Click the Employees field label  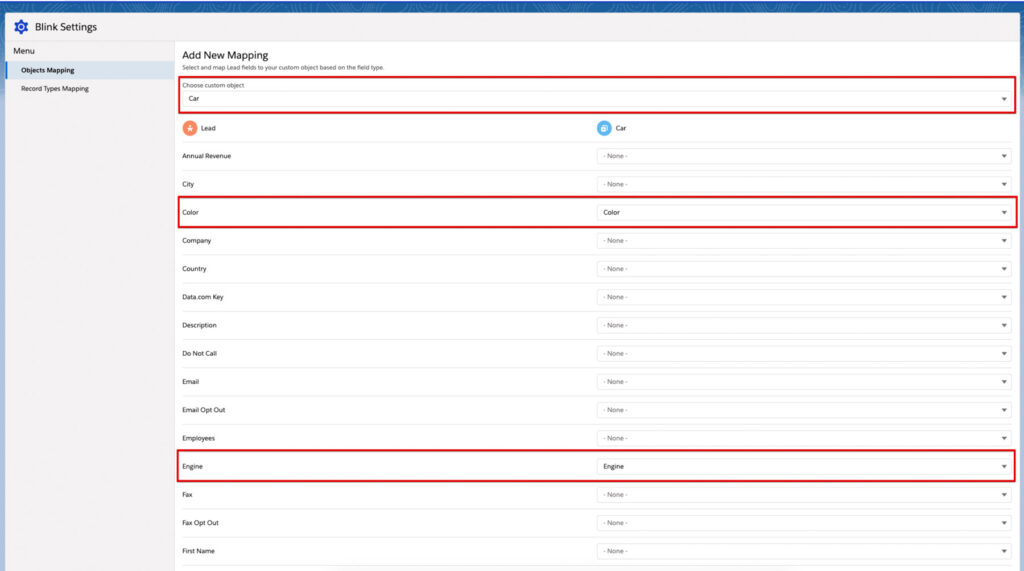pos(199,438)
